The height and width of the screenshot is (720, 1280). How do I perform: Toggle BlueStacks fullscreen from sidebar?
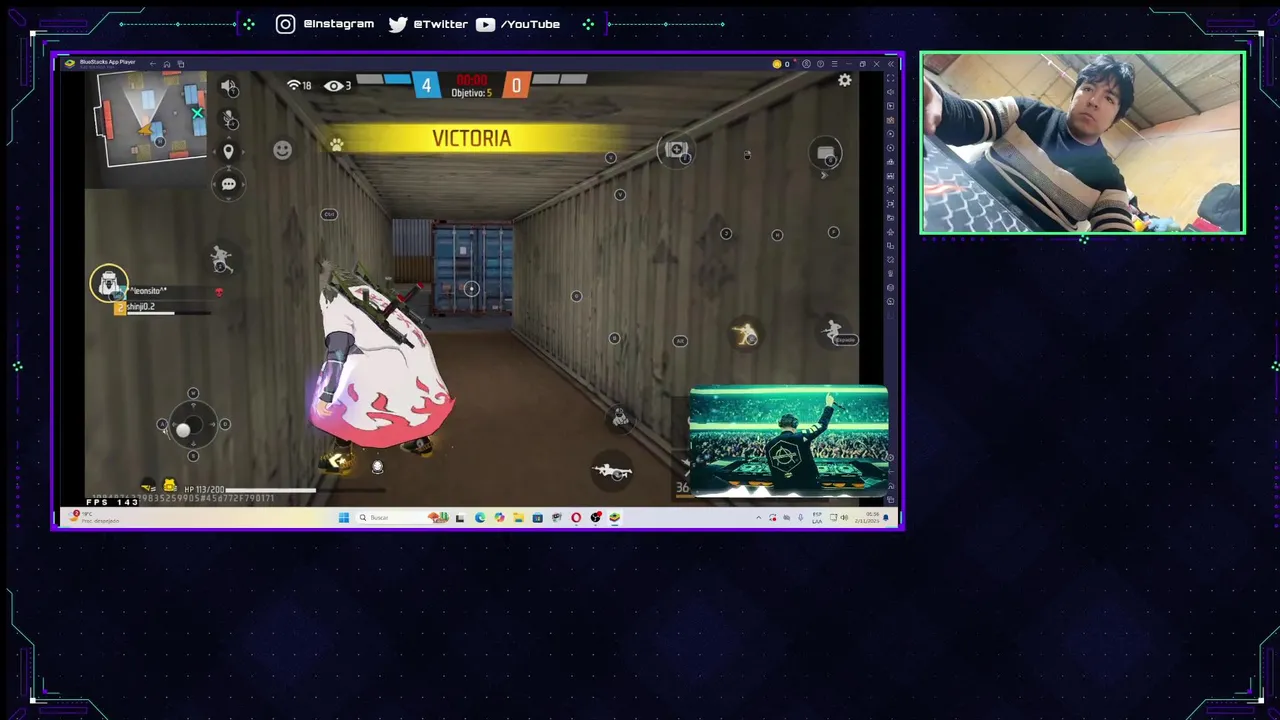890,78
